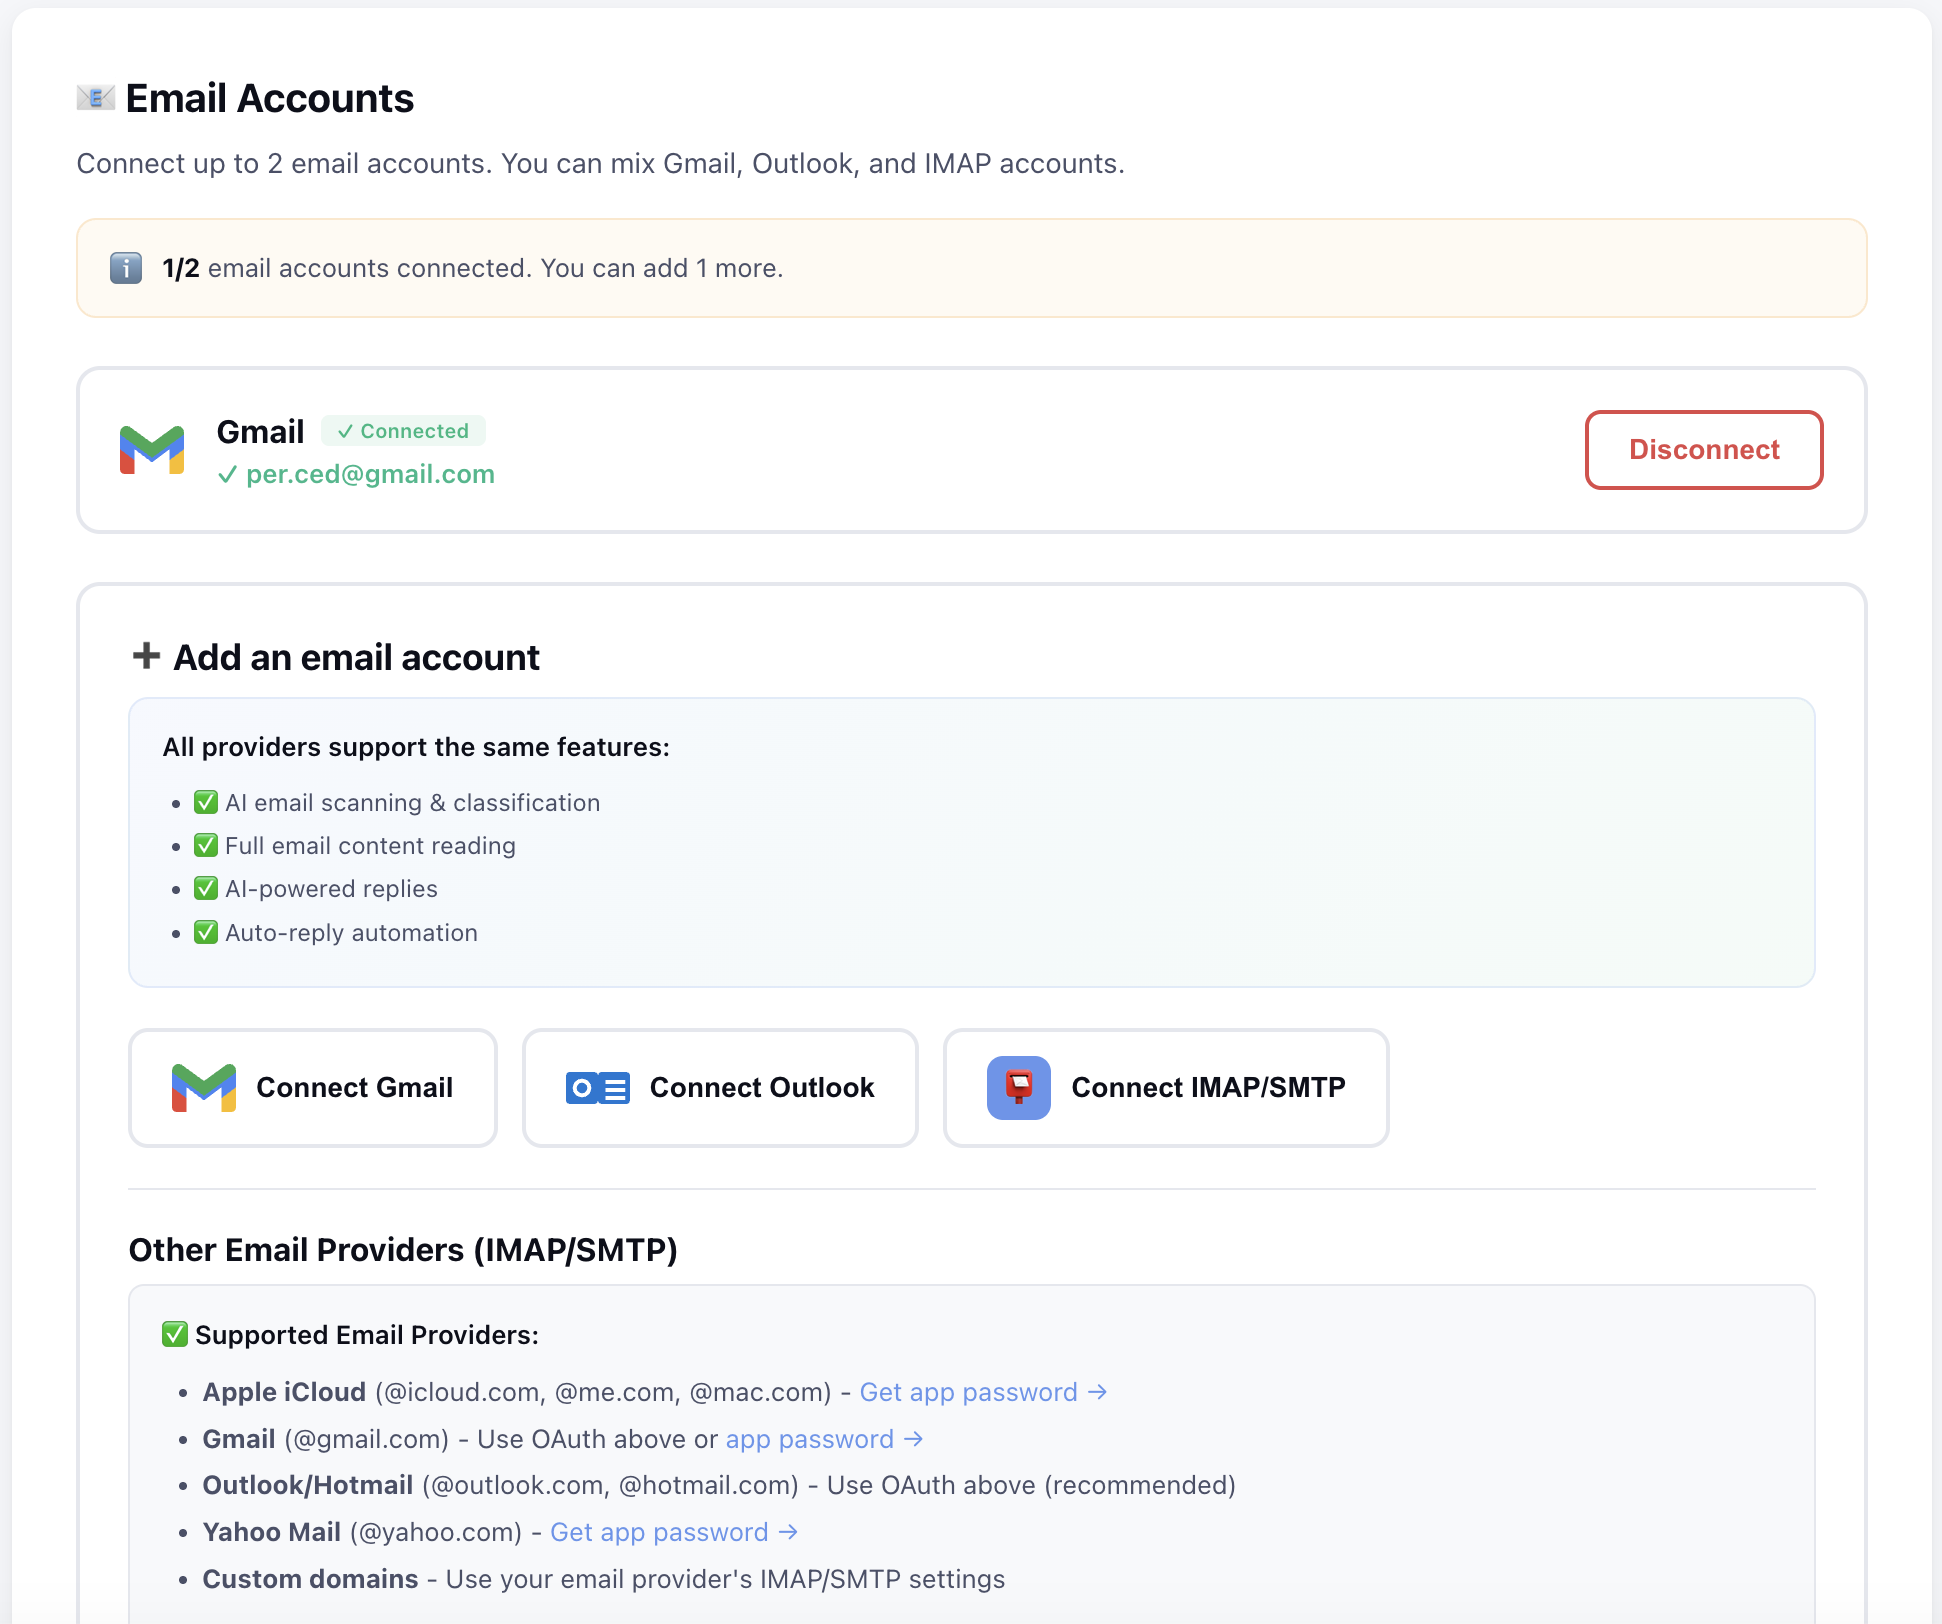Click the Connected status badge

tap(403, 431)
